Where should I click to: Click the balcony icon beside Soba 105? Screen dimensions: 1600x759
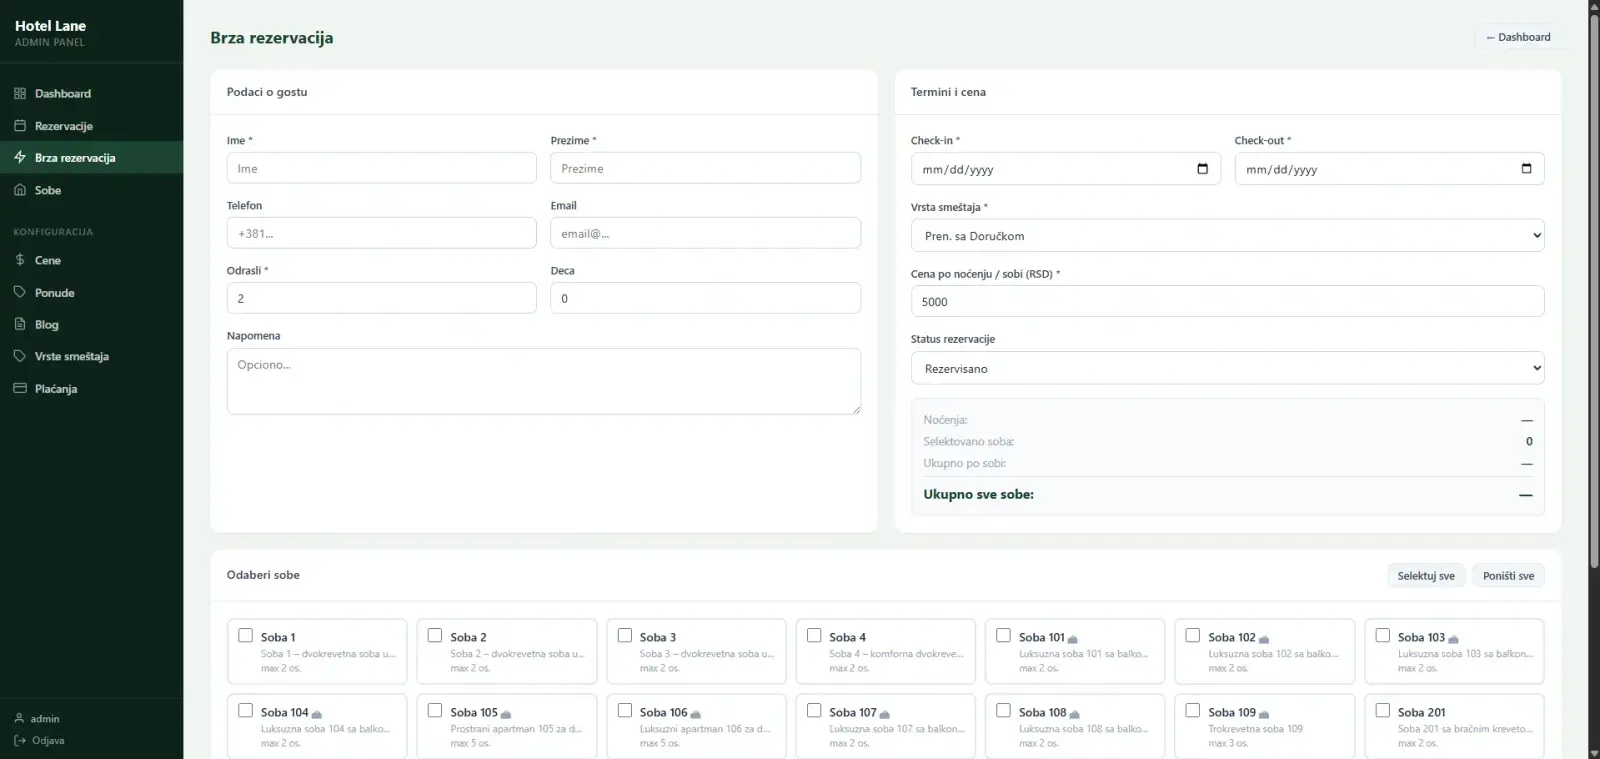coord(506,714)
